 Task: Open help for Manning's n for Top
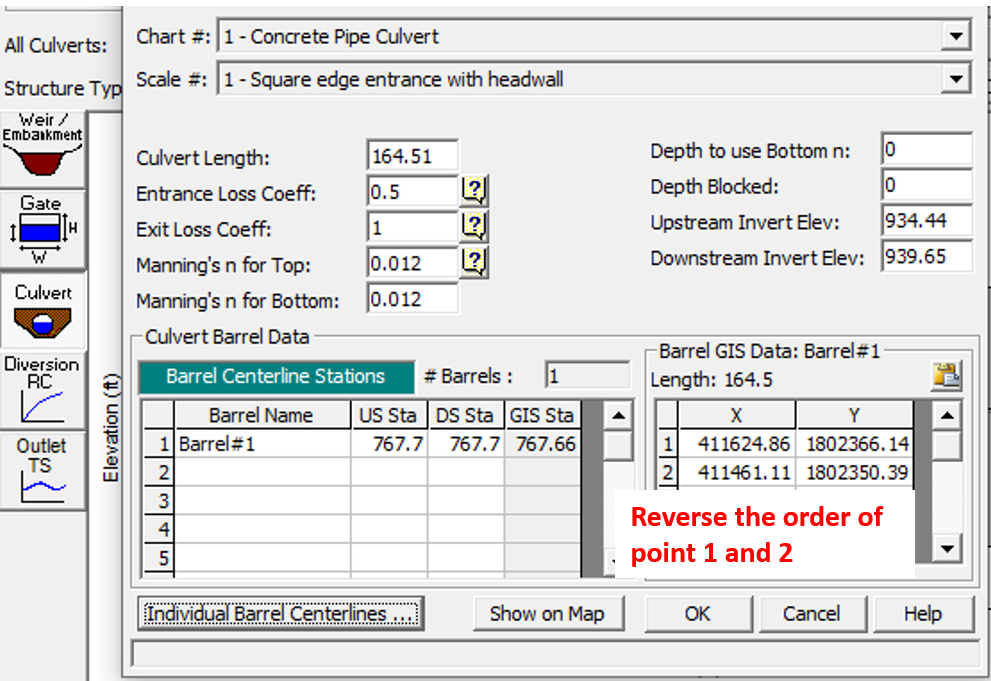pos(475,262)
